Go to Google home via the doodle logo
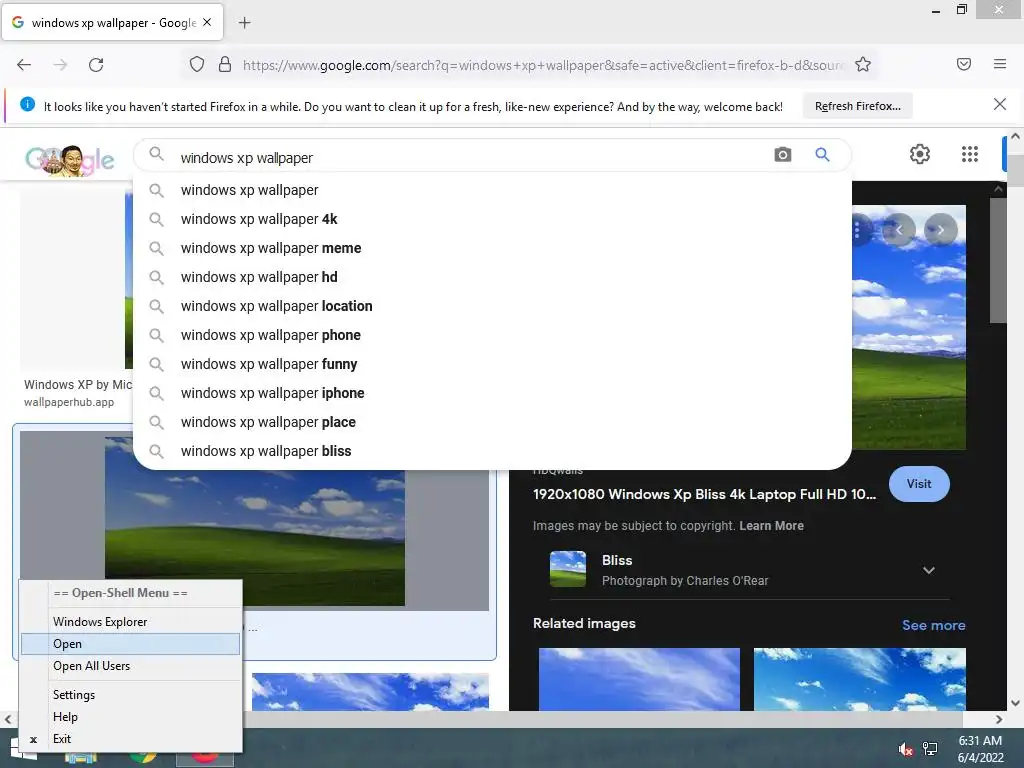The image size is (1024, 768). coord(69,159)
